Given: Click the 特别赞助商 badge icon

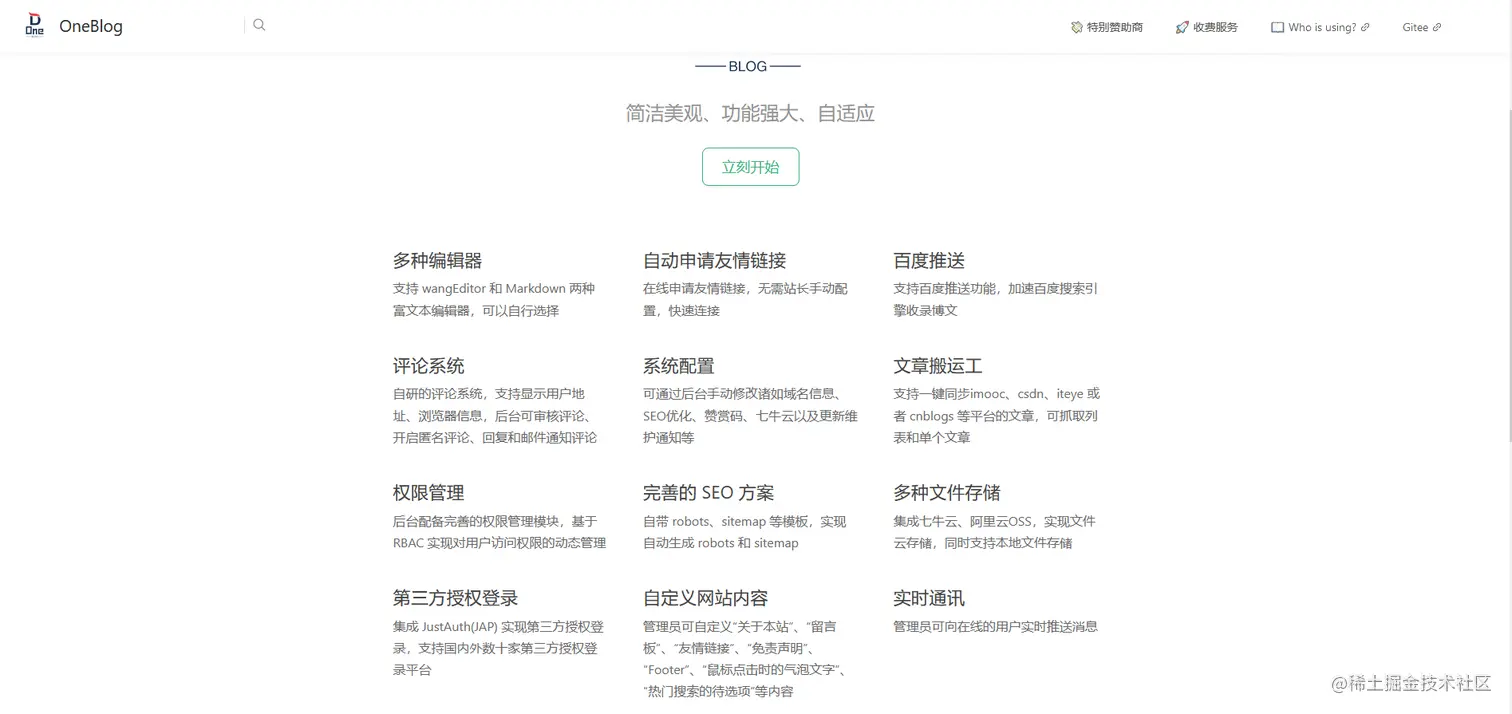Looking at the screenshot, I should point(1076,27).
